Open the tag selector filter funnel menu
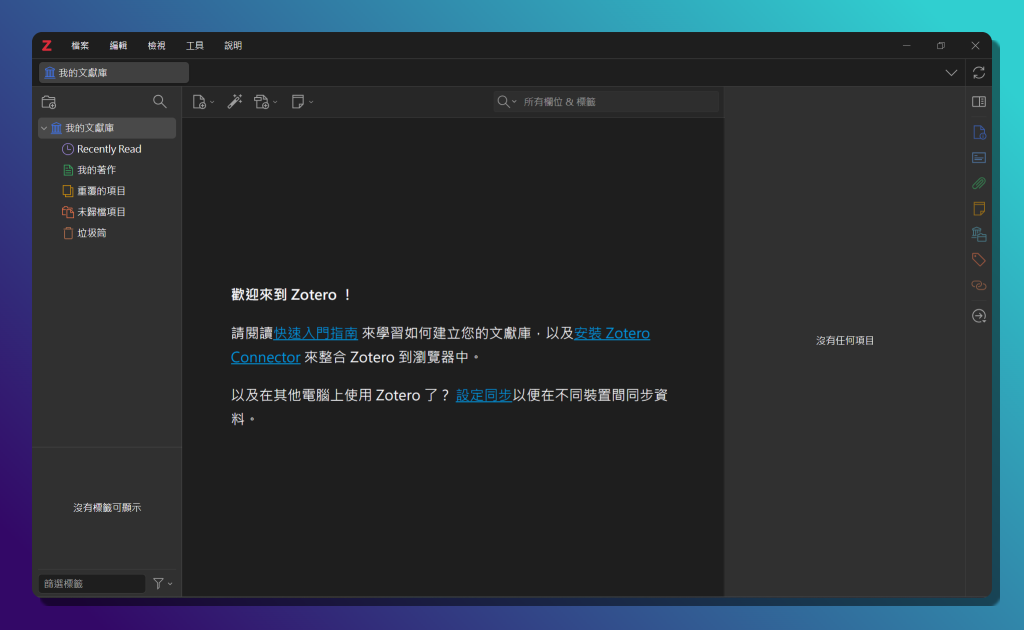 162,584
